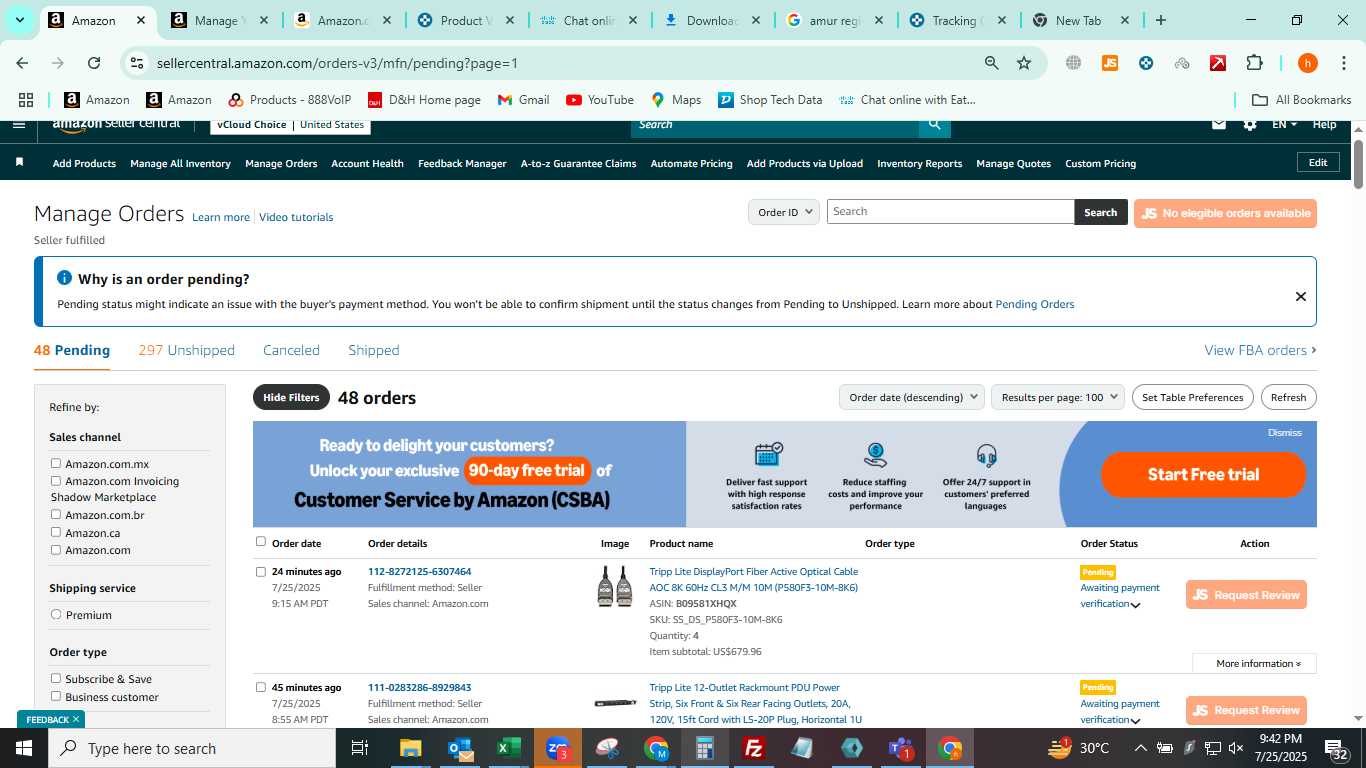Select all orders with header checkbox

pos(261,542)
